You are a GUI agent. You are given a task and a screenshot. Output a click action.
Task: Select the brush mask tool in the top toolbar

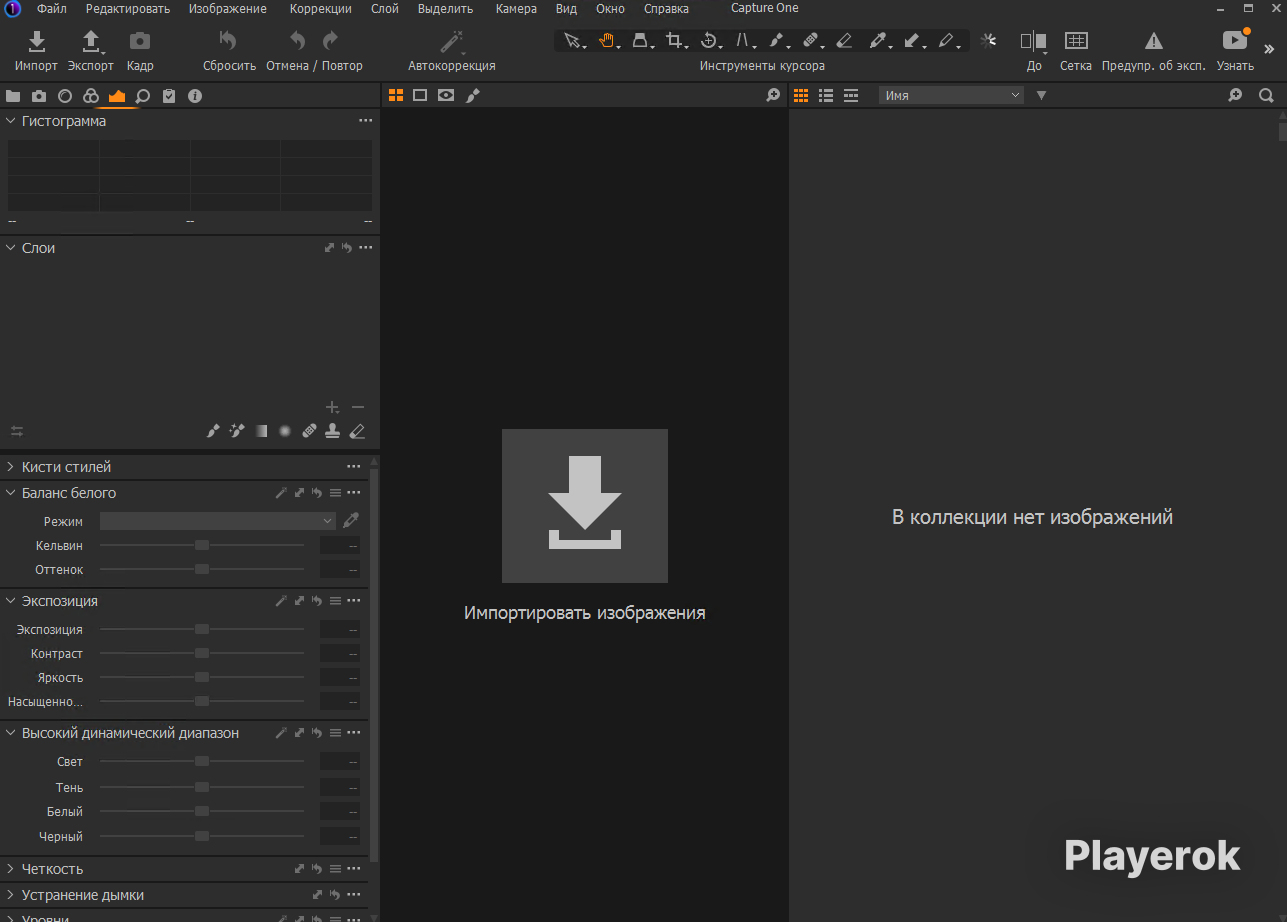click(777, 41)
